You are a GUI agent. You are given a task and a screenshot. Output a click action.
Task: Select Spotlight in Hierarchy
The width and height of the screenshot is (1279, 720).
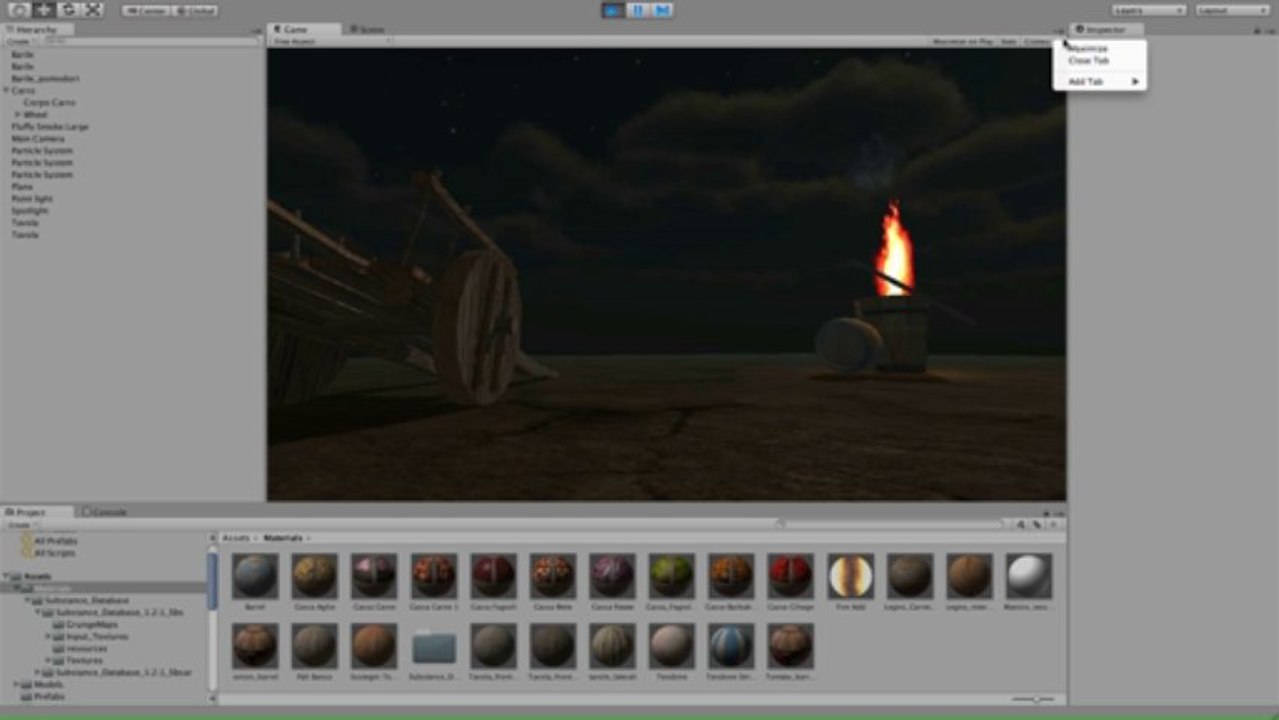click(30, 211)
